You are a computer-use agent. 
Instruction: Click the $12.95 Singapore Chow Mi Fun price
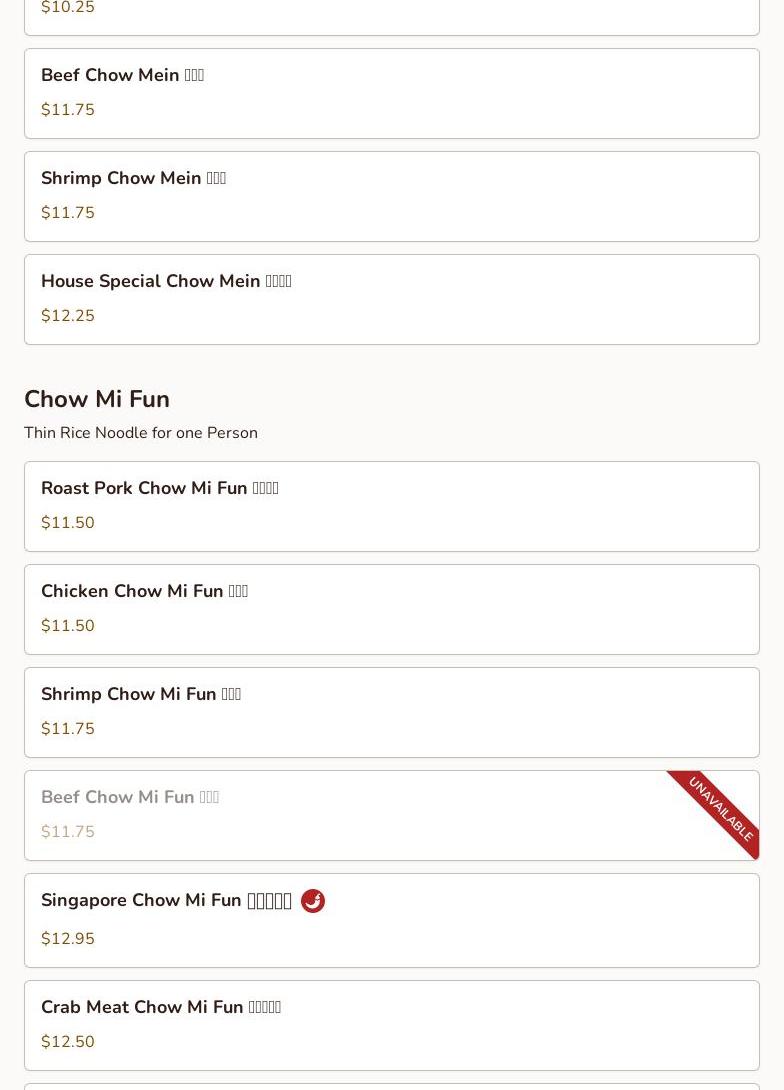[x=68, y=939]
